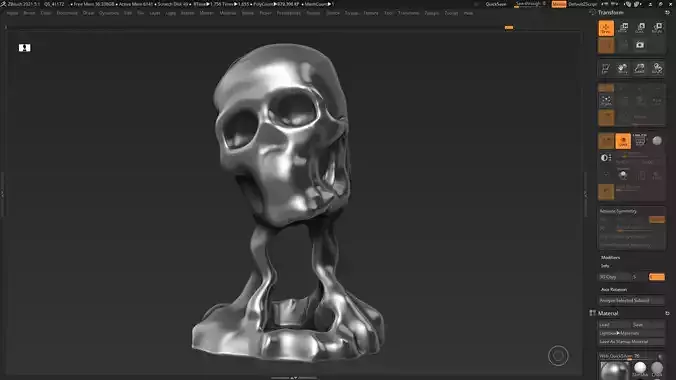Click the Xpose dotted-frame icon
The width and height of the screenshot is (676, 380).
pos(606,101)
